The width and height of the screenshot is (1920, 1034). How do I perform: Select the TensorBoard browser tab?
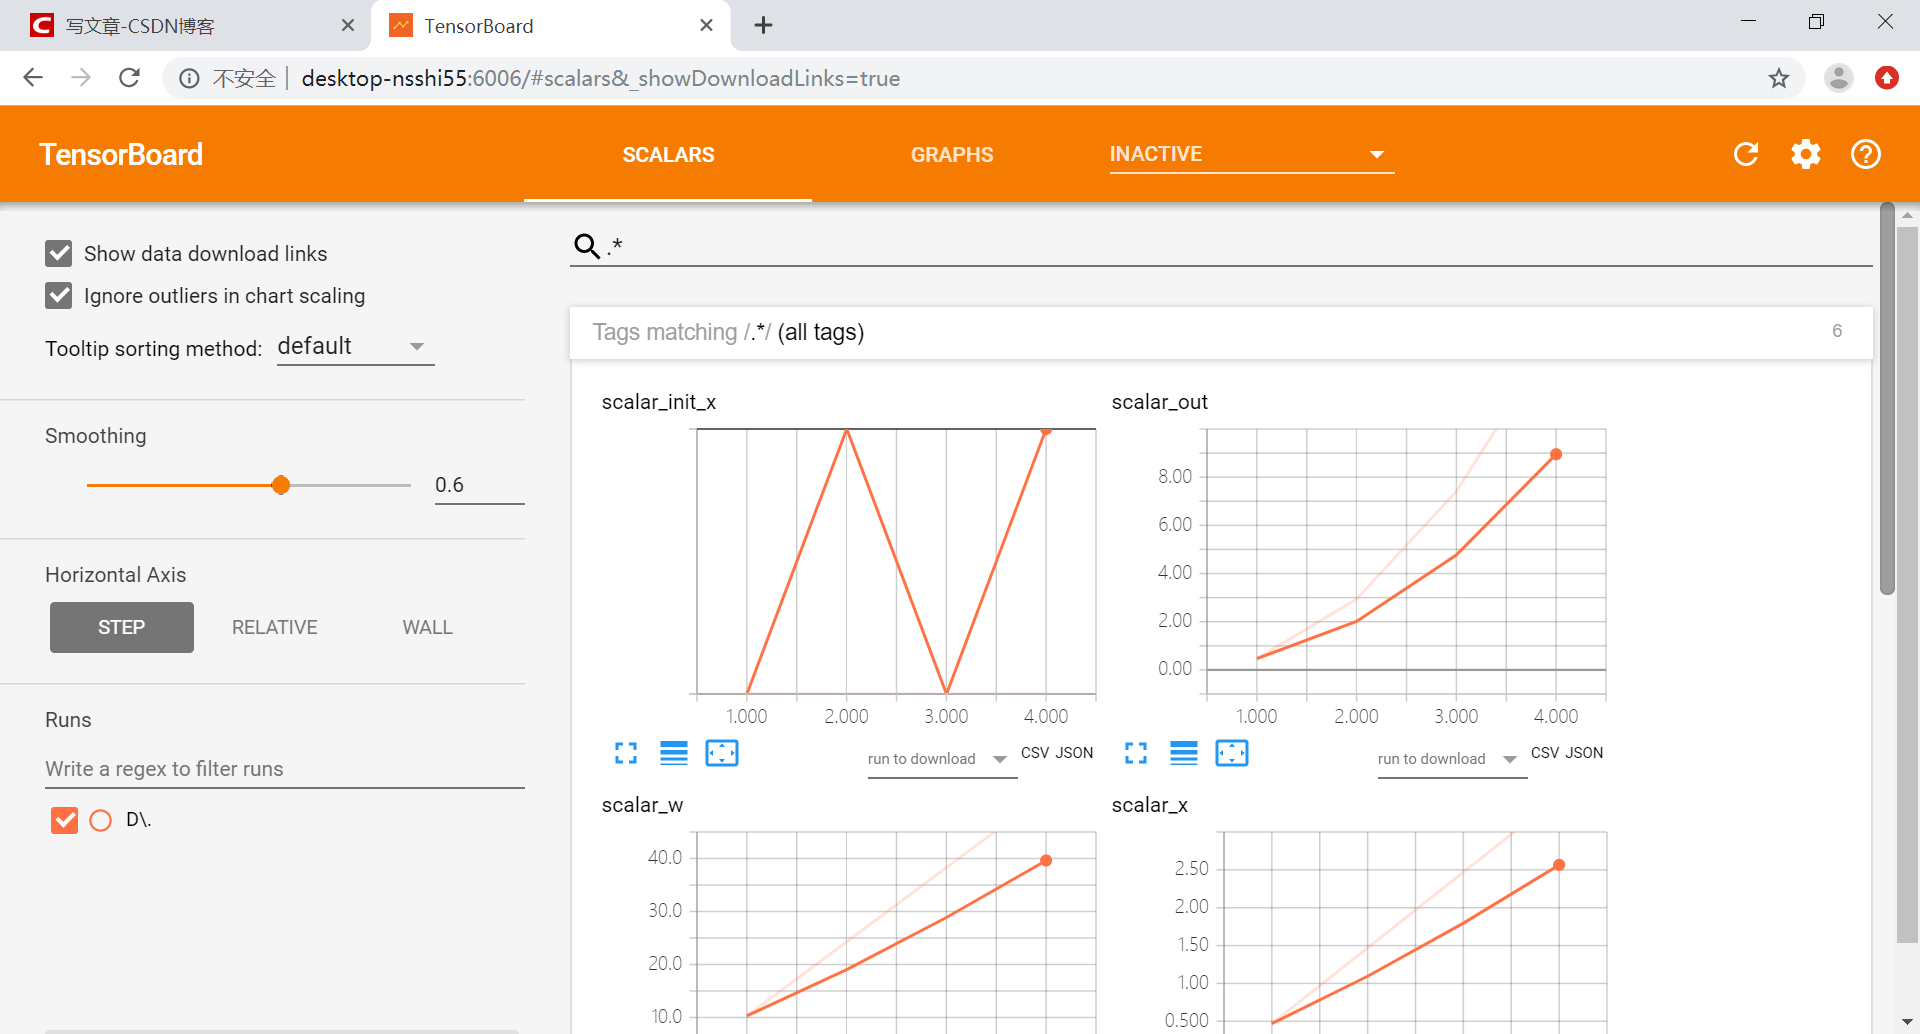tap(548, 25)
